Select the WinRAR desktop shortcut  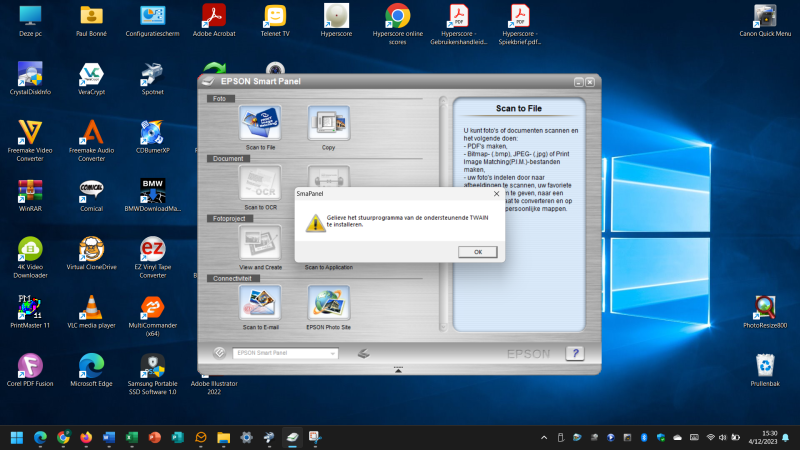pos(30,192)
